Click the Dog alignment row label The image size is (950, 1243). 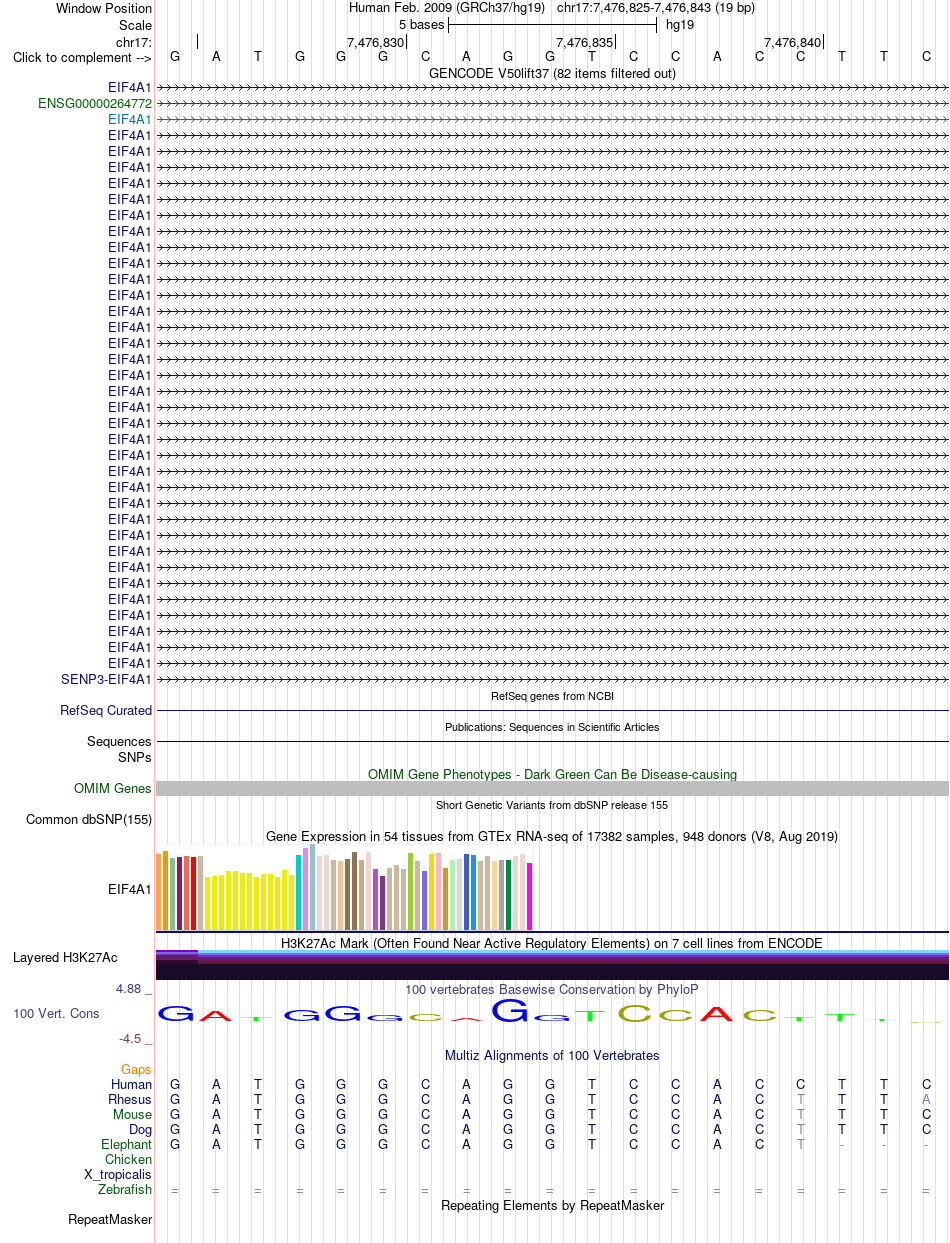(141, 1130)
